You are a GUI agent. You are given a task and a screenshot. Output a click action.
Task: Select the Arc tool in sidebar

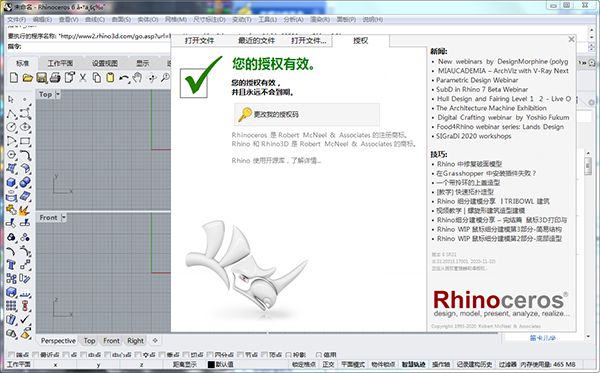[11, 141]
